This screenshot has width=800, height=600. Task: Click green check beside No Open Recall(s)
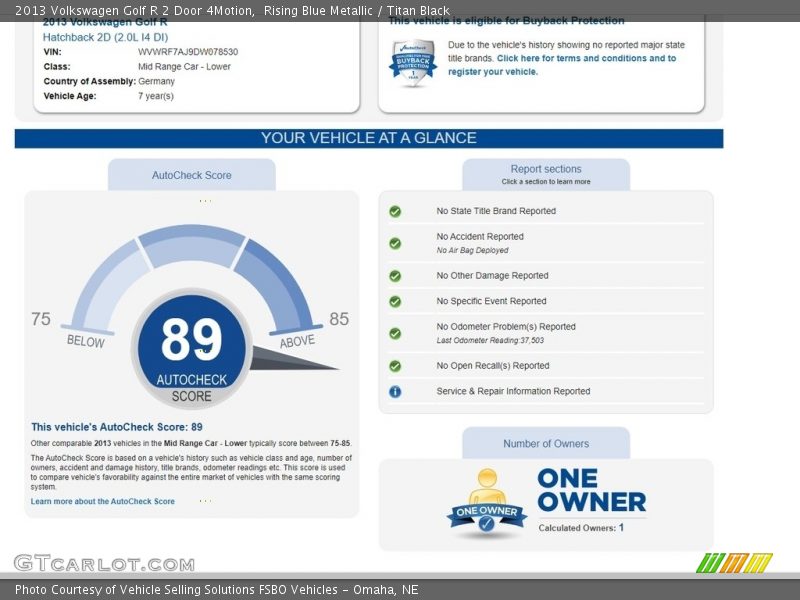(x=395, y=366)
